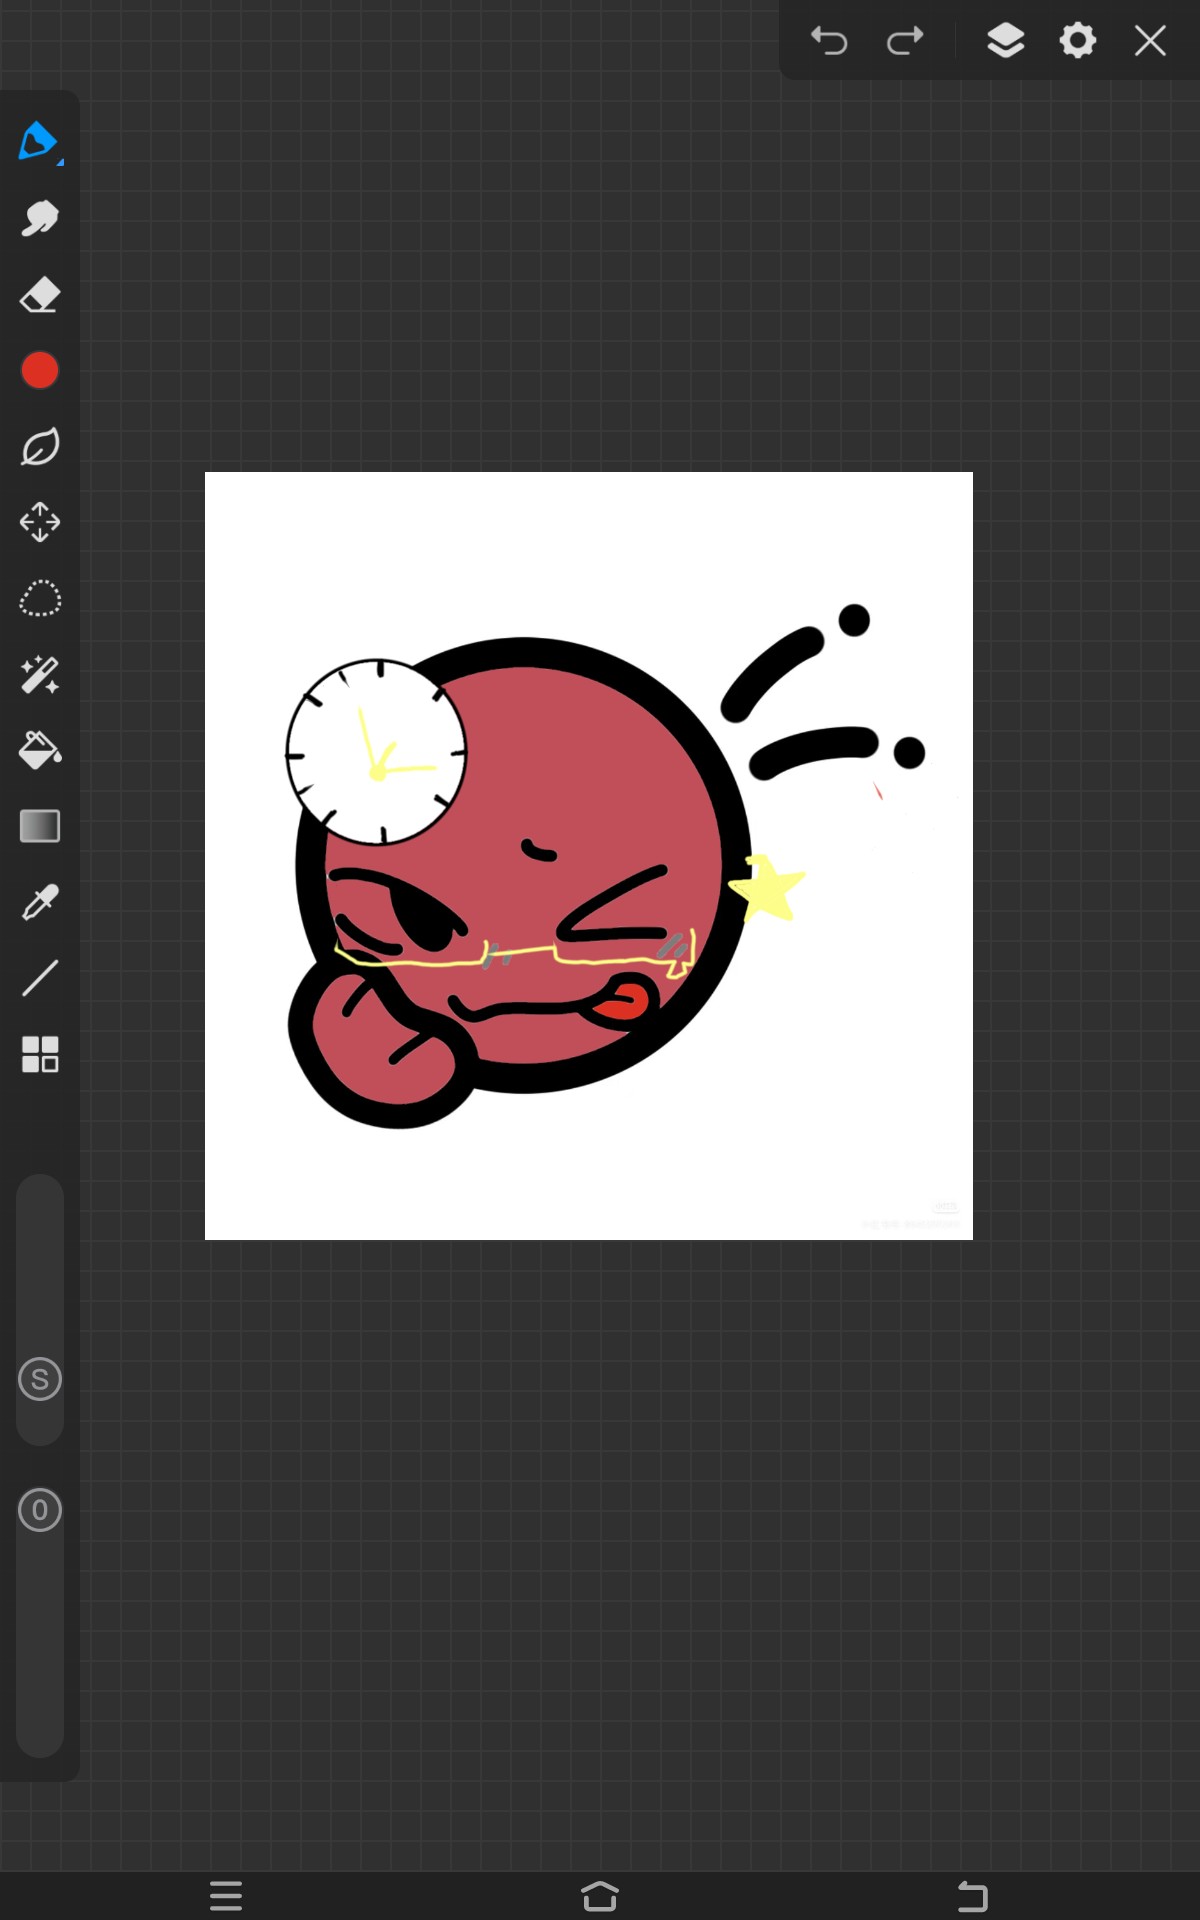Select the Magic Wand tool
1200x1920 pixels.
(x=40, y=675)
